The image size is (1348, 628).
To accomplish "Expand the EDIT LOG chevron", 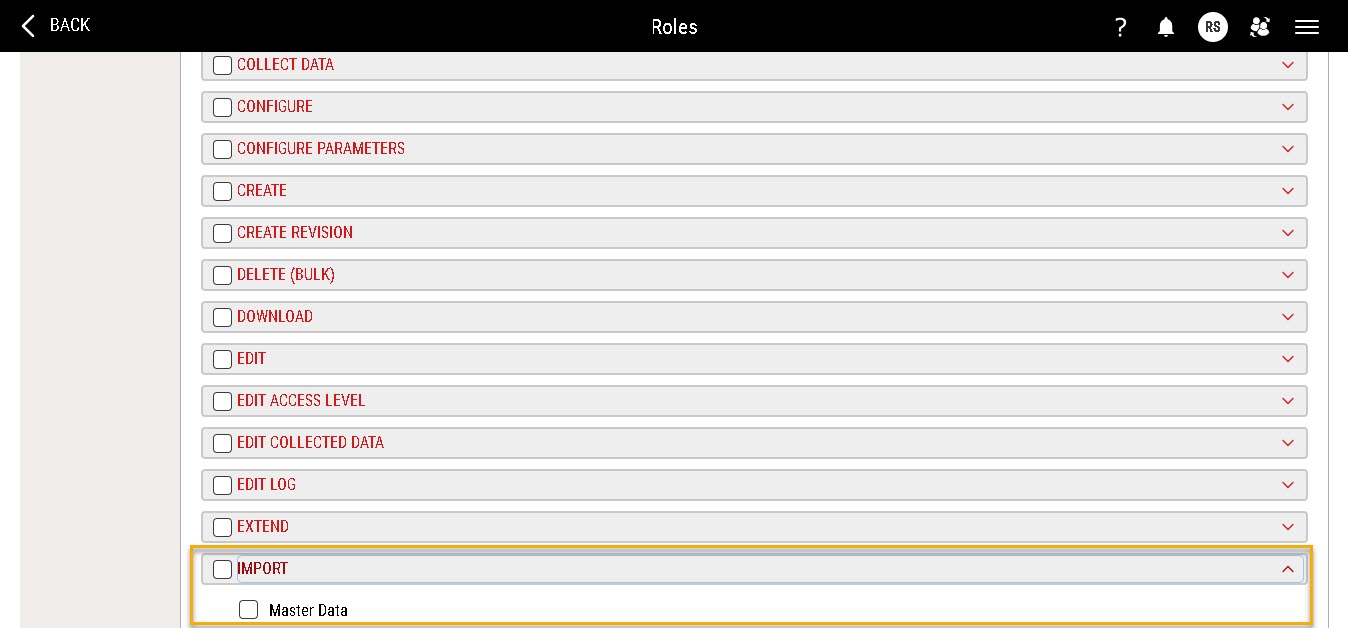I will coord(1288,485).
